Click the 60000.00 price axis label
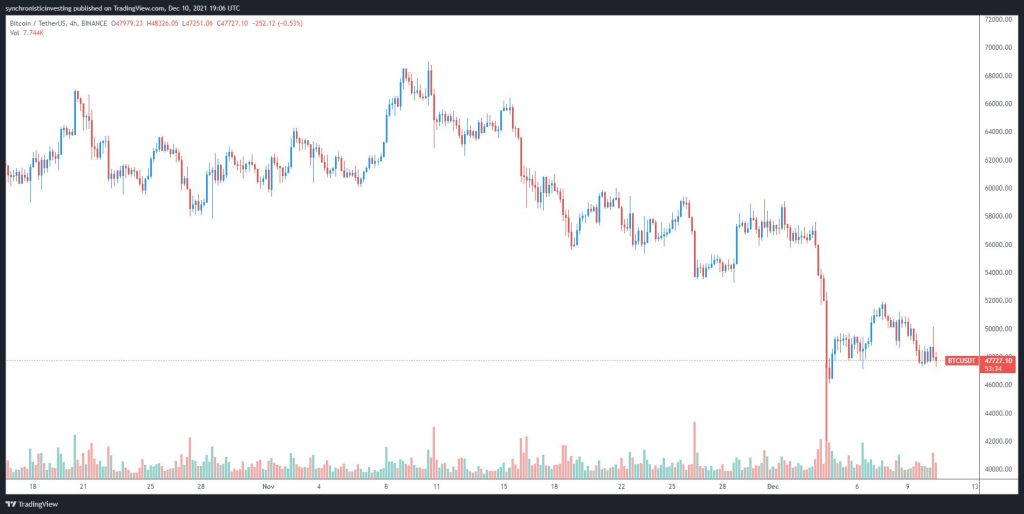The width and height of the screenshot is (1024, 514). 998,188
